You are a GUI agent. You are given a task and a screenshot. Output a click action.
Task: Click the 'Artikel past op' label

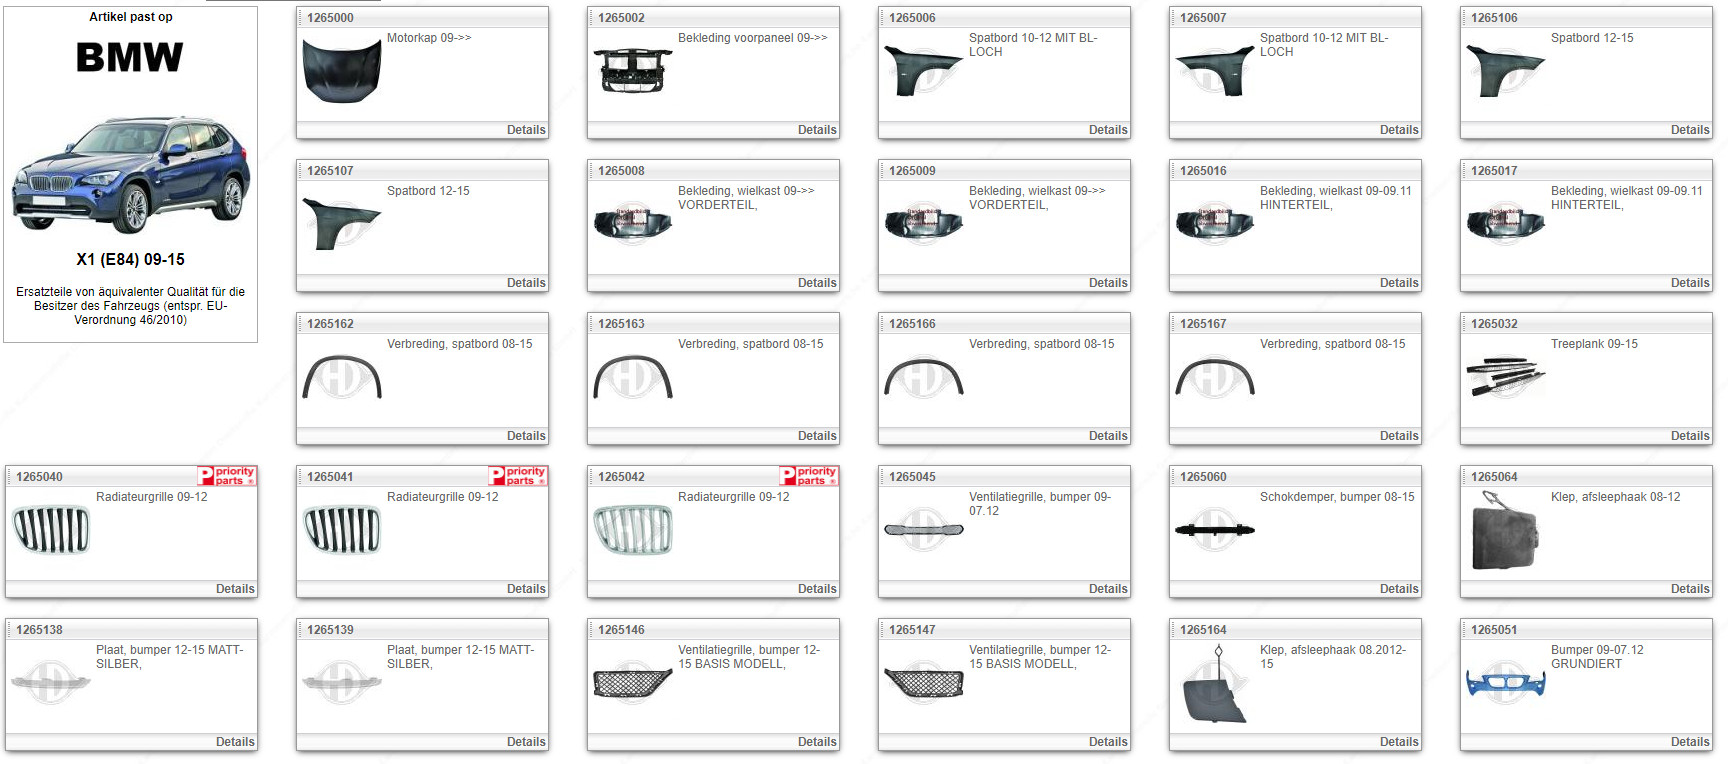(131, 17)
